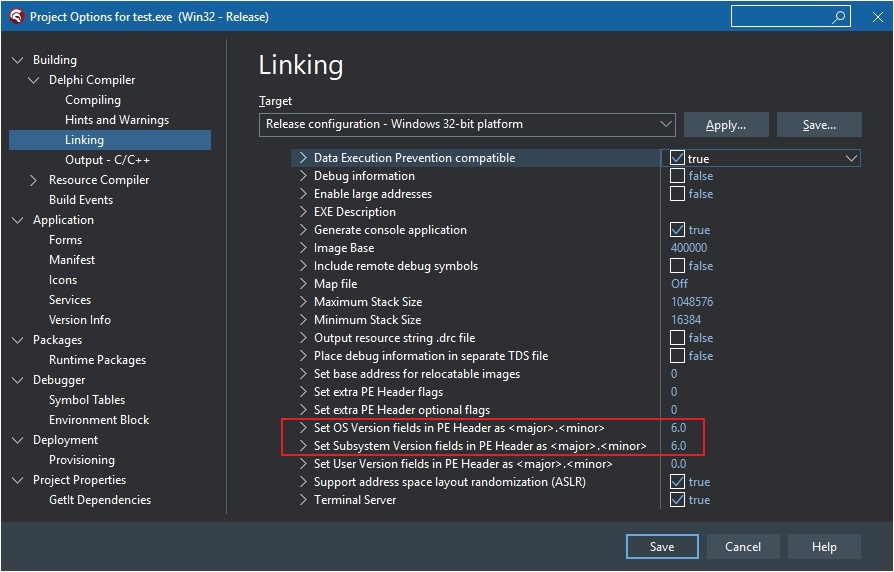Toggle Data Execution Prevention compatible checkbox
Screen dimensions: 894x572
677,158
